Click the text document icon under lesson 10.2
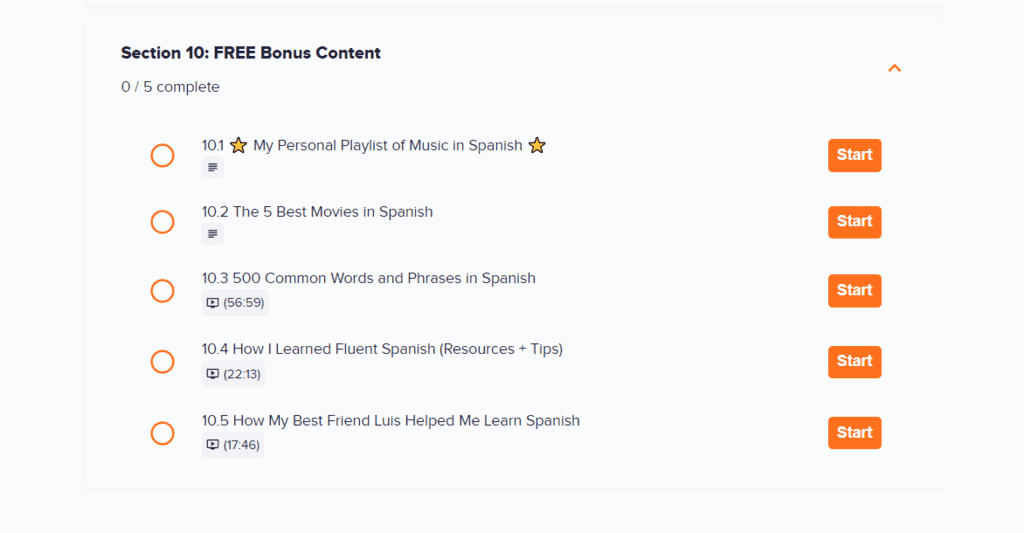This screenshot has height=533, width=1024. [x=212, y=235]
